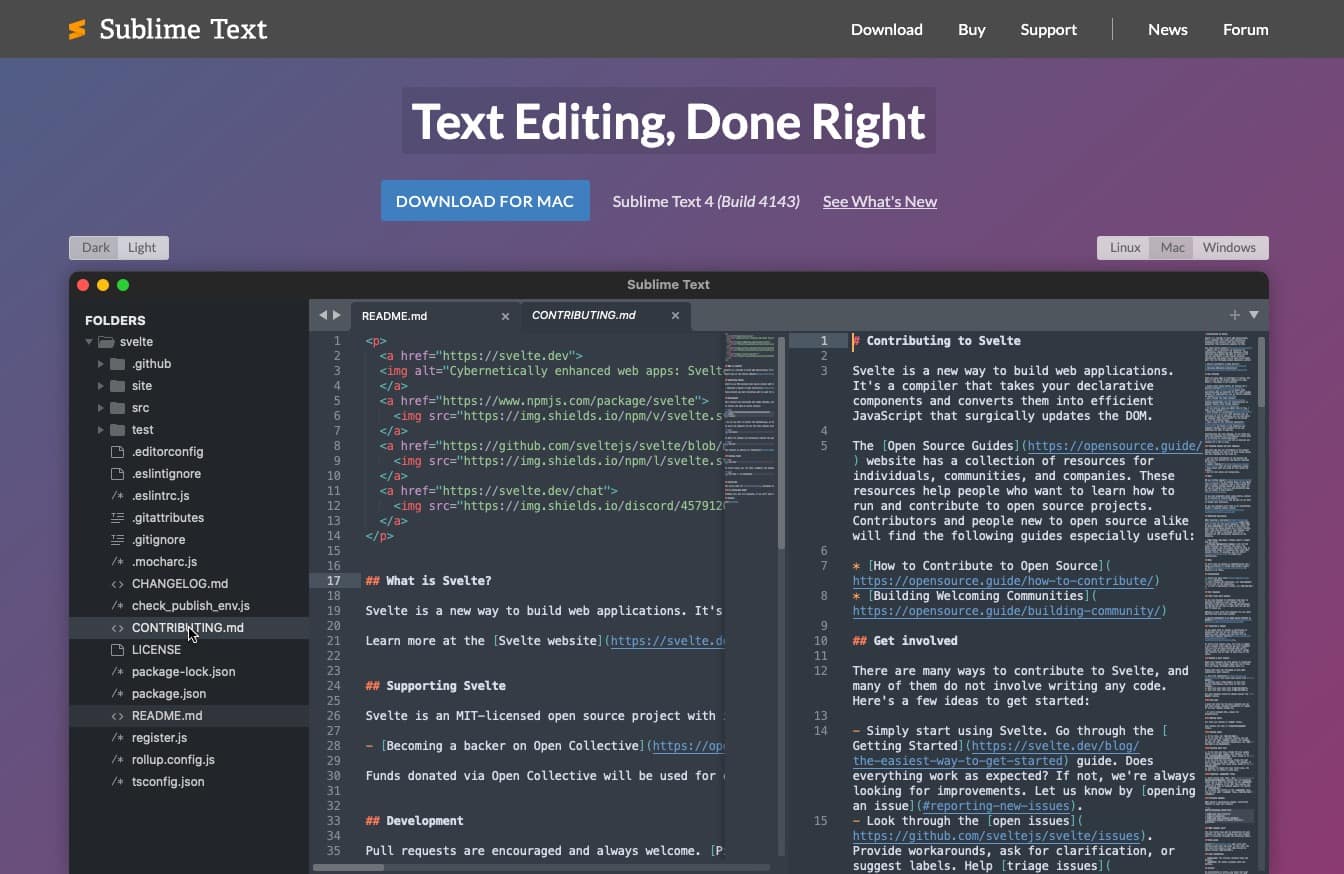This screenshot has width=1344, height=874.
Task: Click the Sublime Text logo icon
Action: coord(78,29)
